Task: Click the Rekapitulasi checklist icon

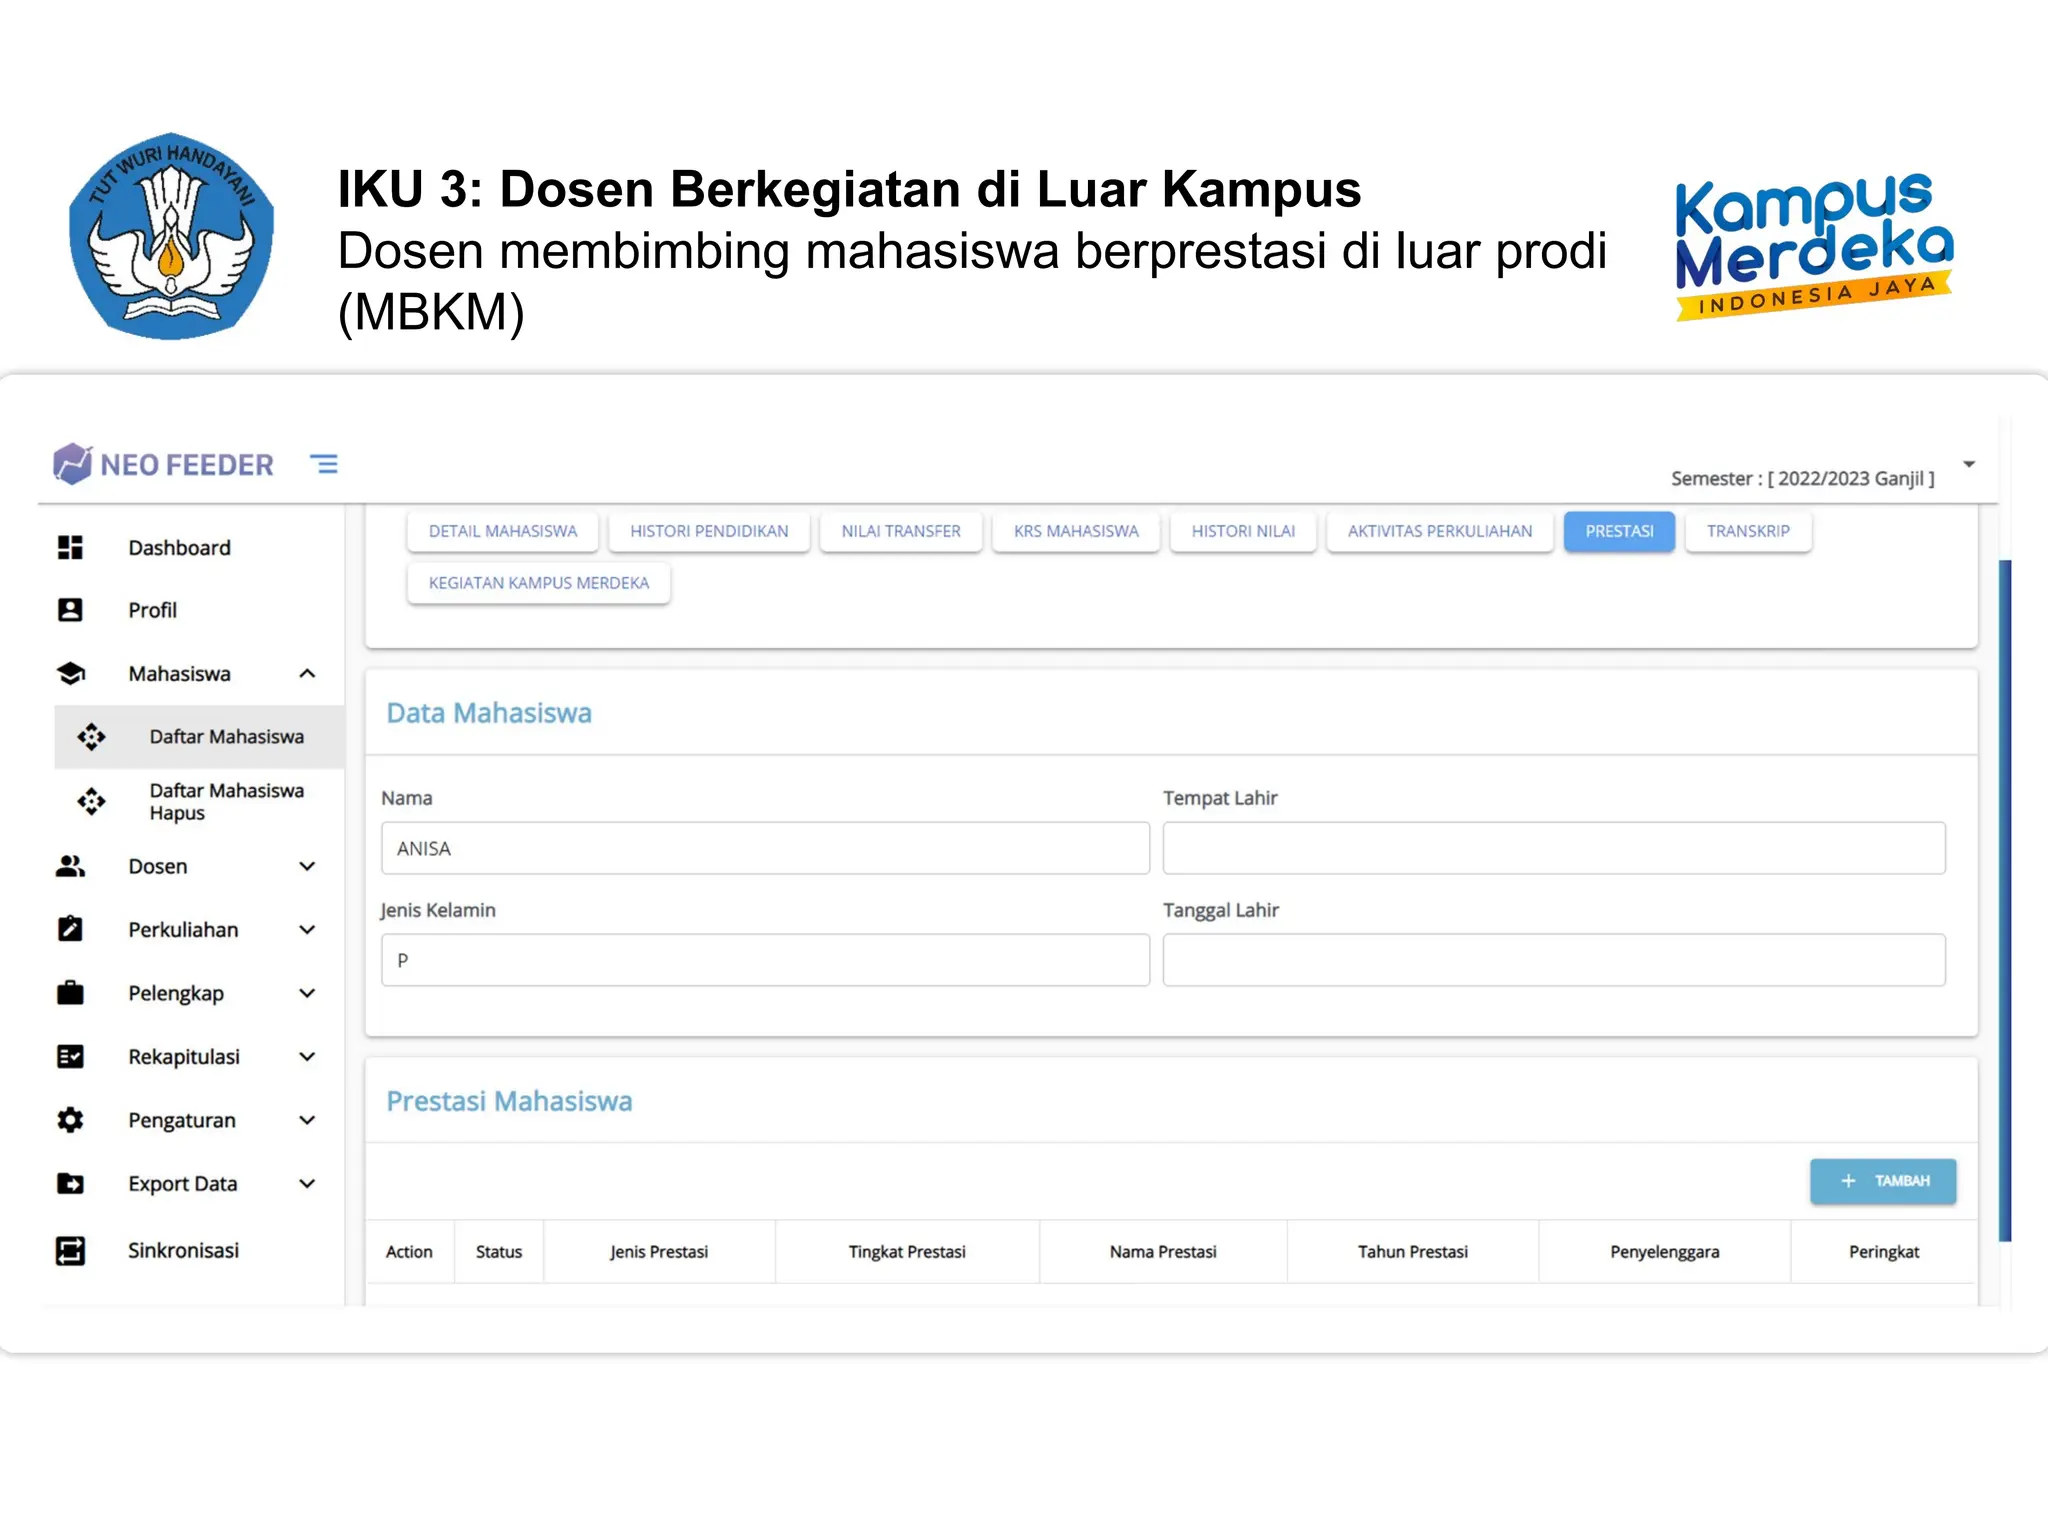Action: tap(70, 1057)
